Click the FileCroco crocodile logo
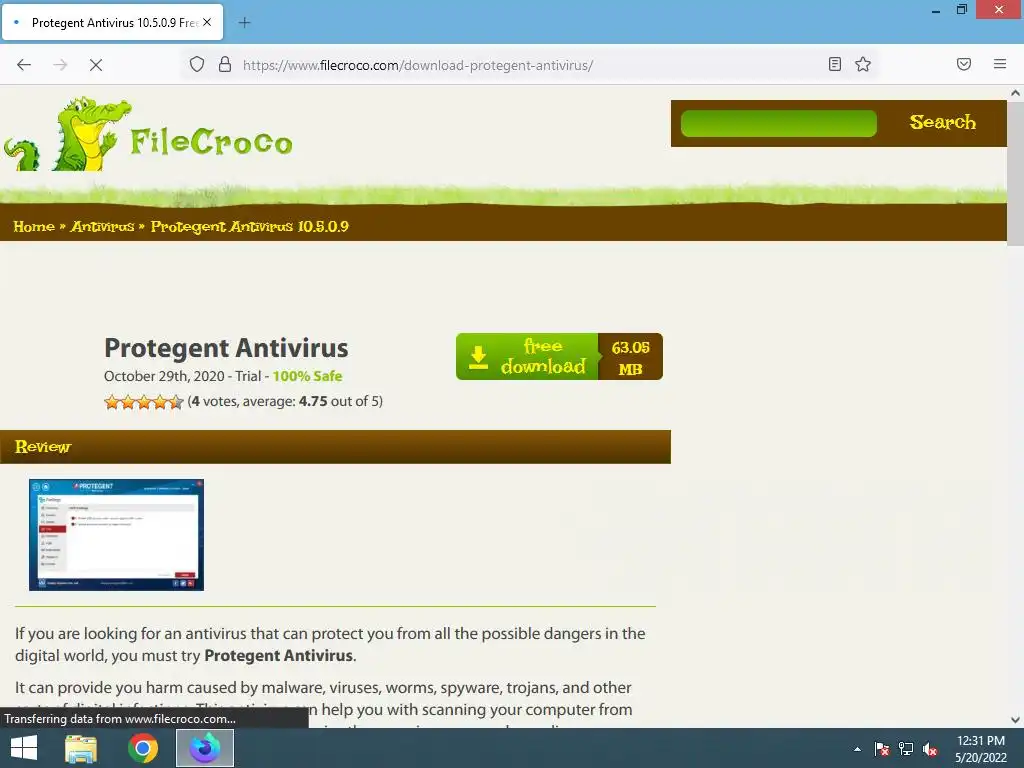This screenshot has width=1024, height=768. [x=148, y=135]
